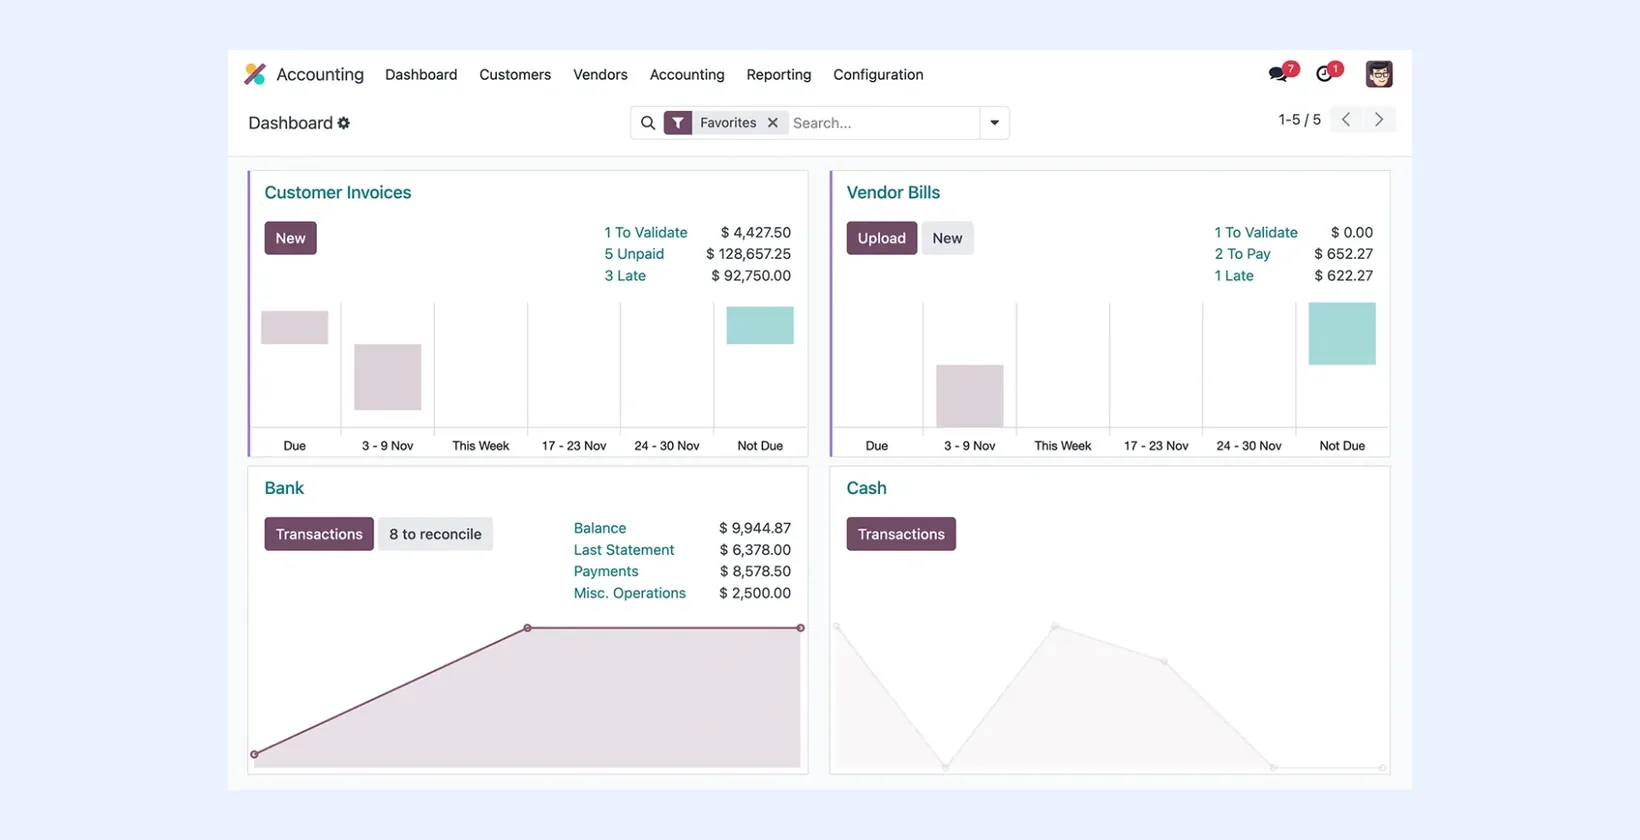Open the Dashboard menu
1640x840 pixels.
pyautogui.click(x=421, y=75)
